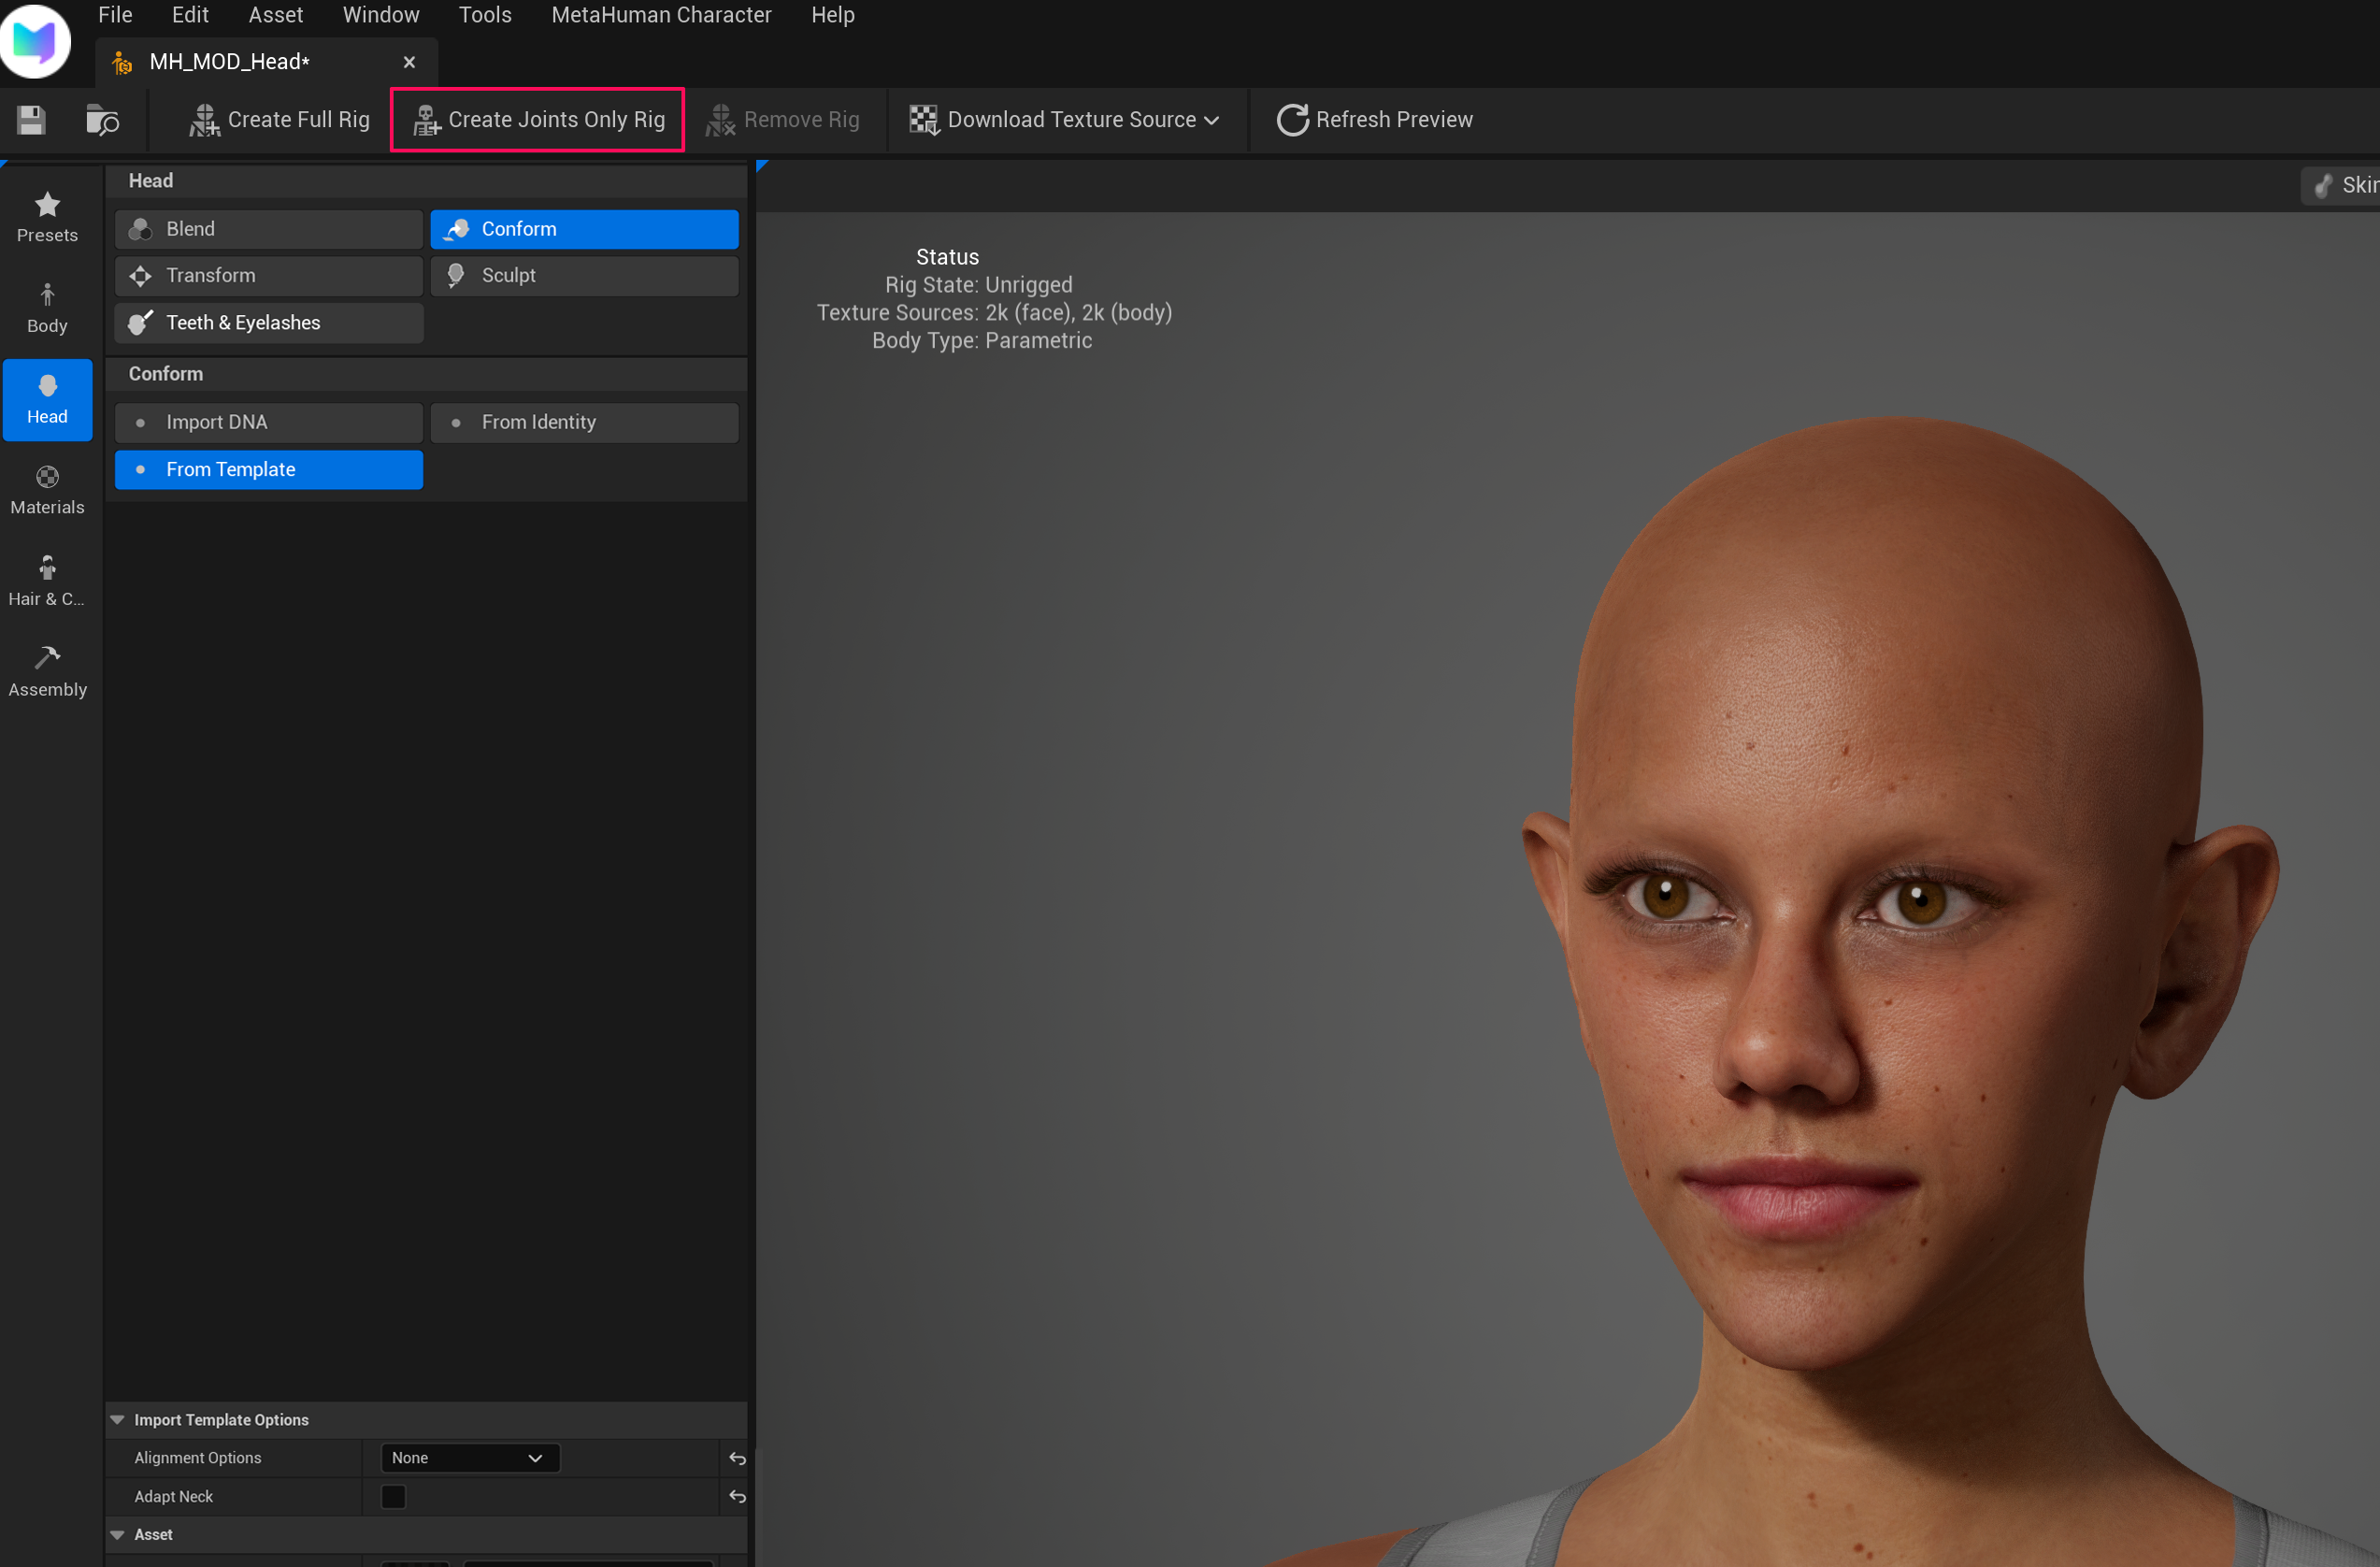This screenshot has height=1567, width=2380.
Task: Select the Materials panel icon
Action: coord(47,489)
